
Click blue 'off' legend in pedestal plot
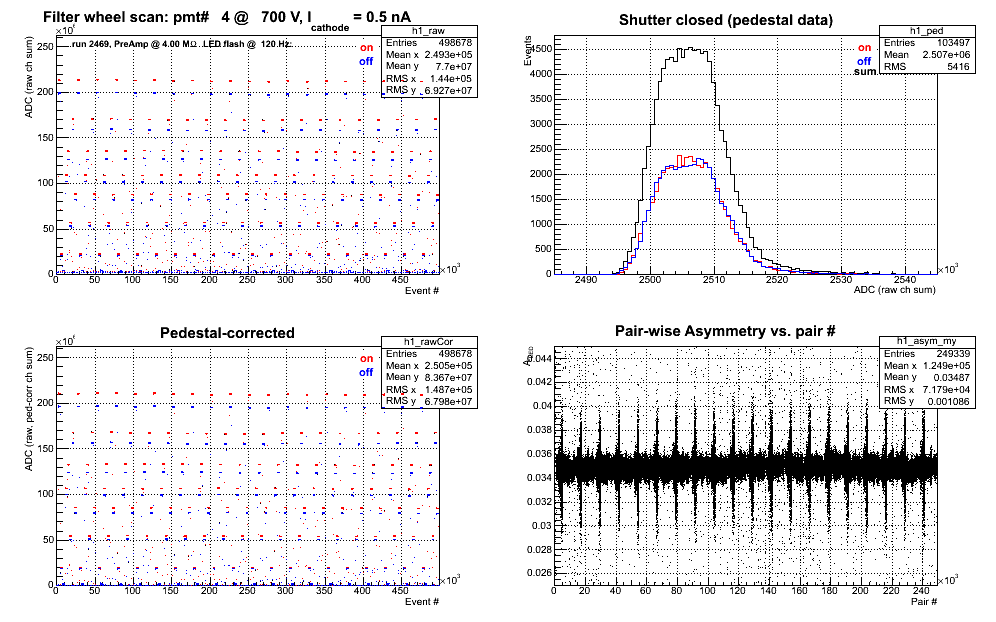click(x=864, y=61)
